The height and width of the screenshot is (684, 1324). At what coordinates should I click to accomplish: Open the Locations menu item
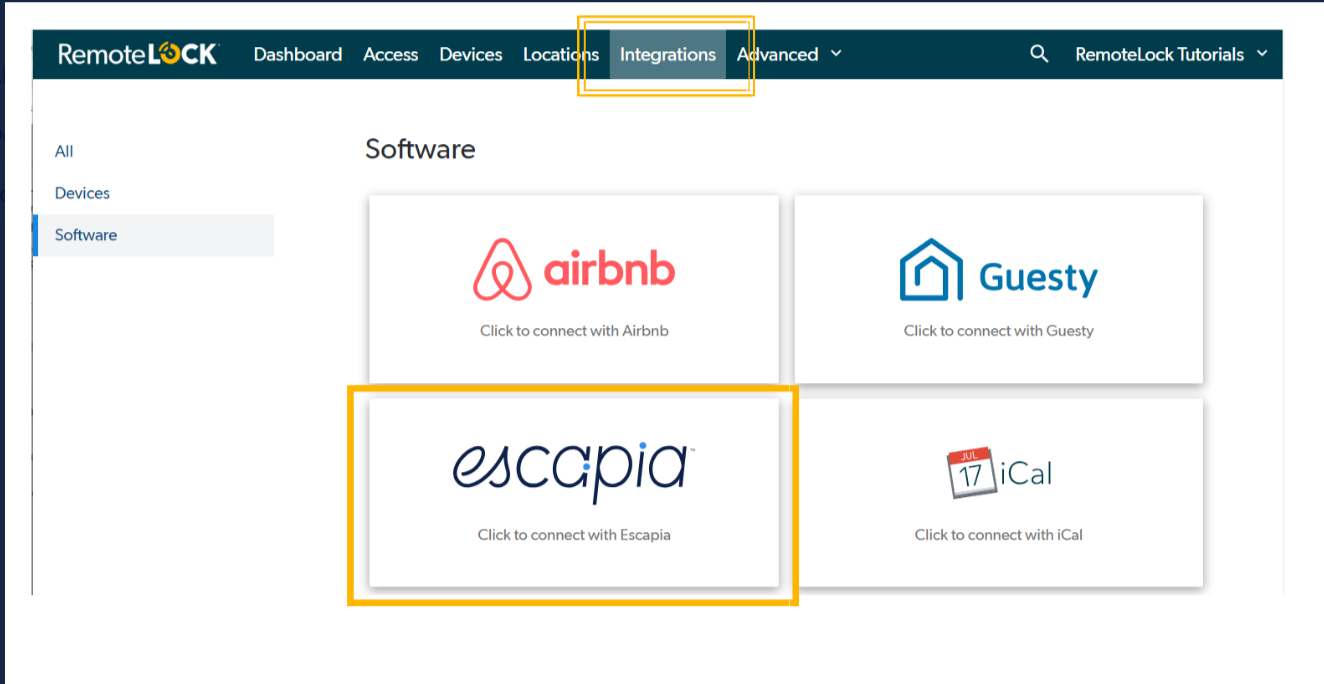561,54
